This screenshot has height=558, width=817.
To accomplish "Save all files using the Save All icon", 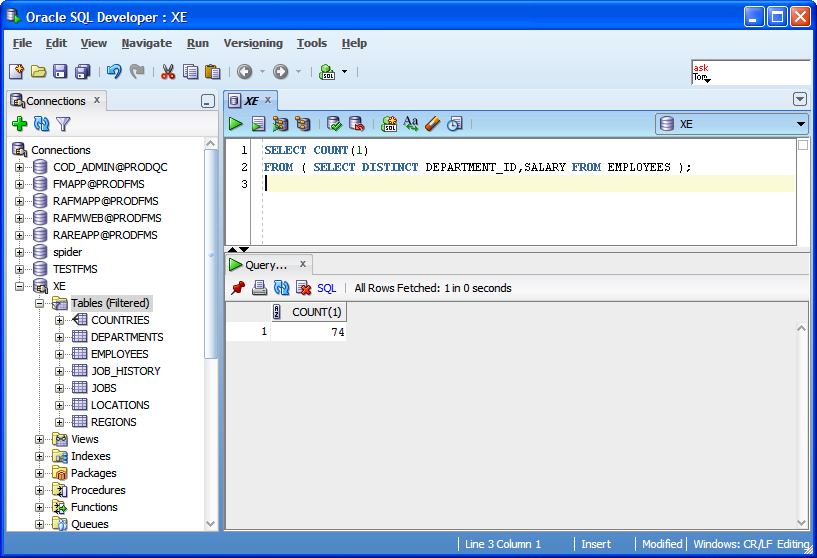I will 82,72.
